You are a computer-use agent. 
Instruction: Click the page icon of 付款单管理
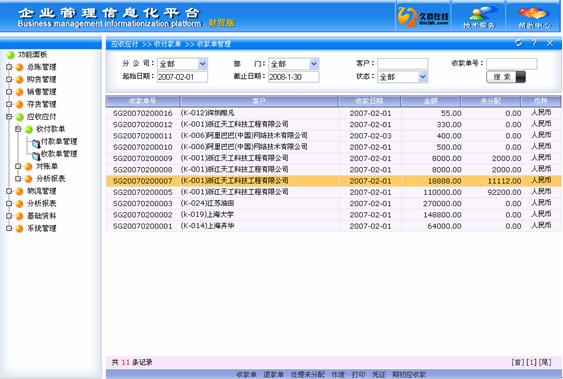point(36,143)
